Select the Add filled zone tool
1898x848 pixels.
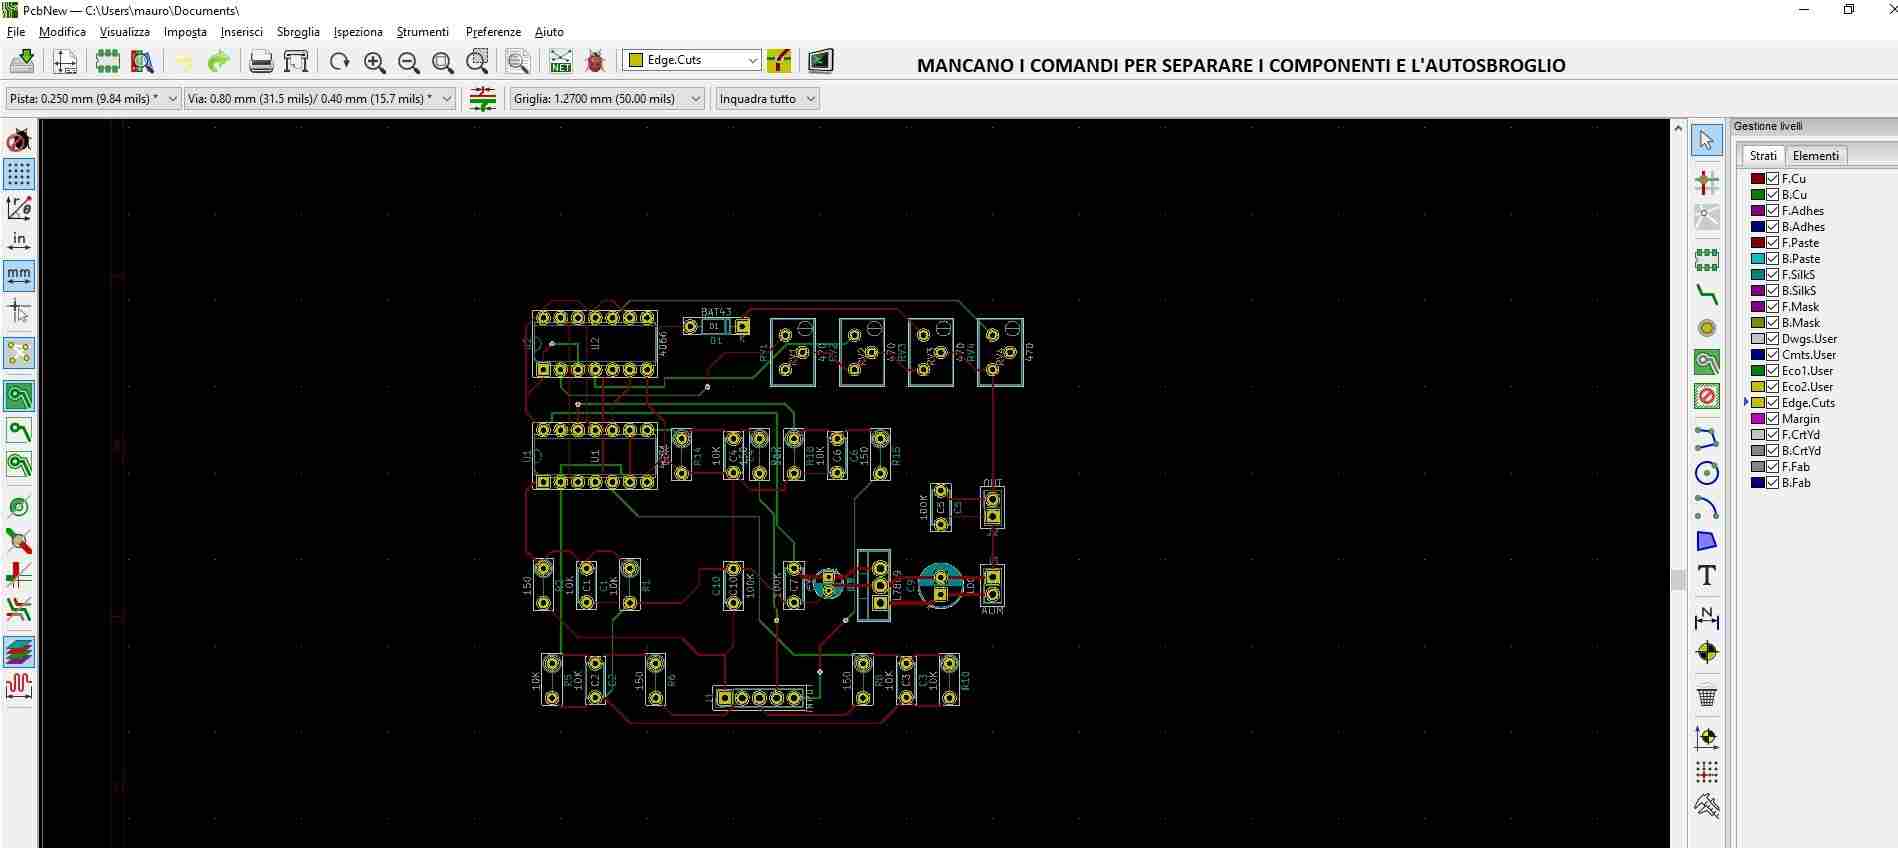[1707, 362]
